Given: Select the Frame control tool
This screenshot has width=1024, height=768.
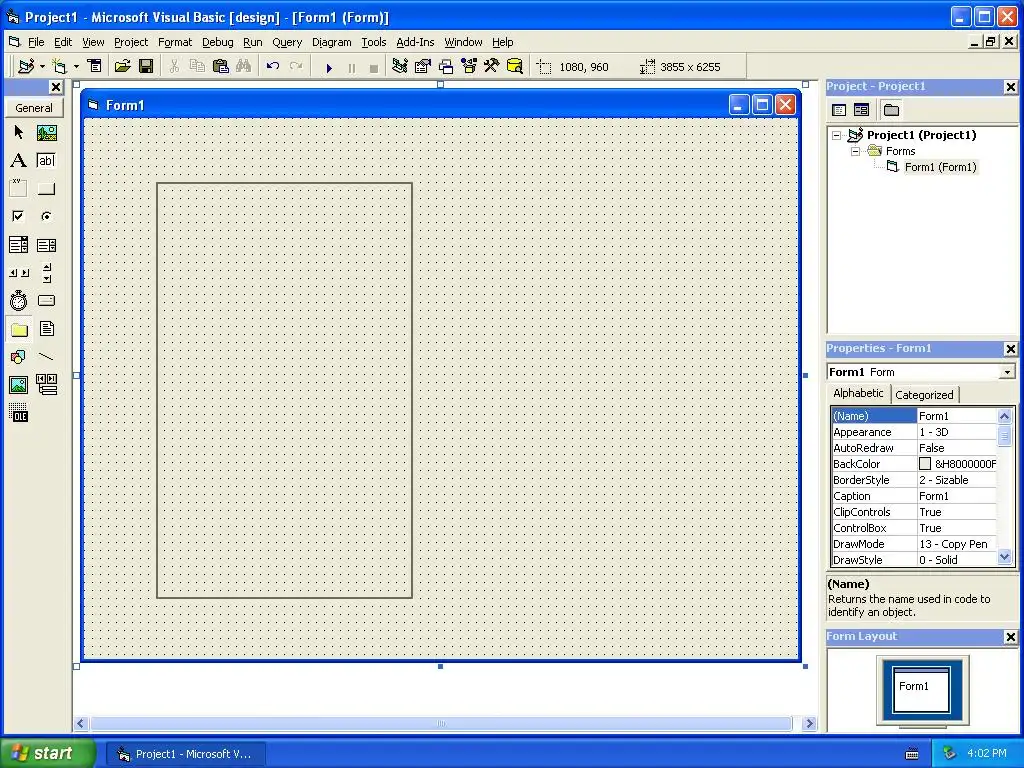Looking at the screenshot, I should (18, 189).
